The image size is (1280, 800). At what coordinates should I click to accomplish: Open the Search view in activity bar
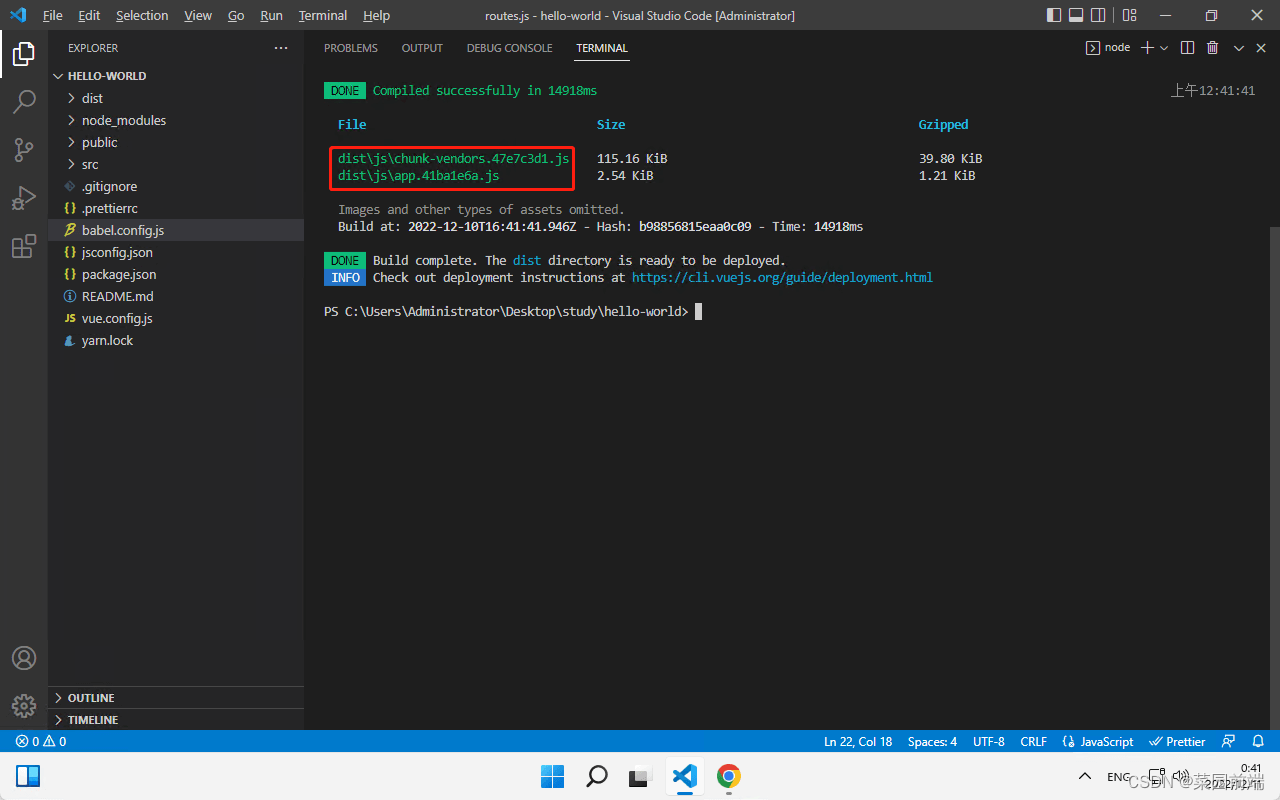click(24, 102)
